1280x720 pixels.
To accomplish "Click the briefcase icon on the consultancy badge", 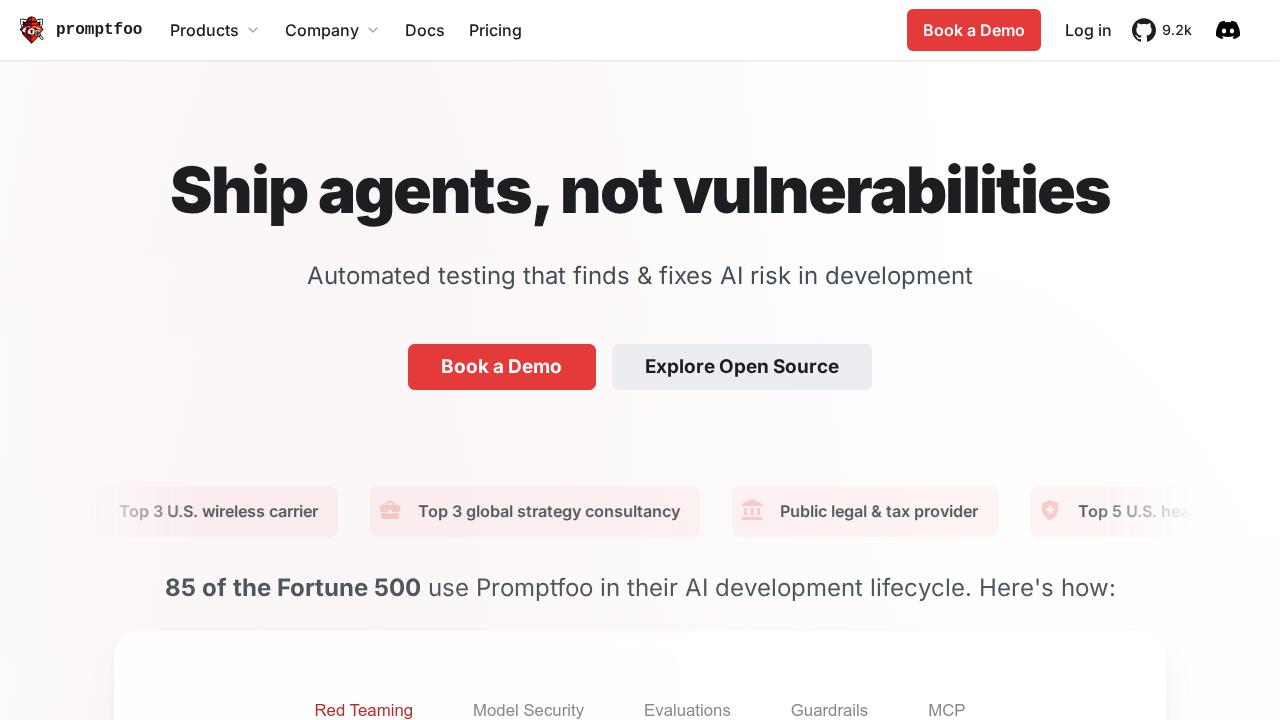I will (x=389, y=511).
